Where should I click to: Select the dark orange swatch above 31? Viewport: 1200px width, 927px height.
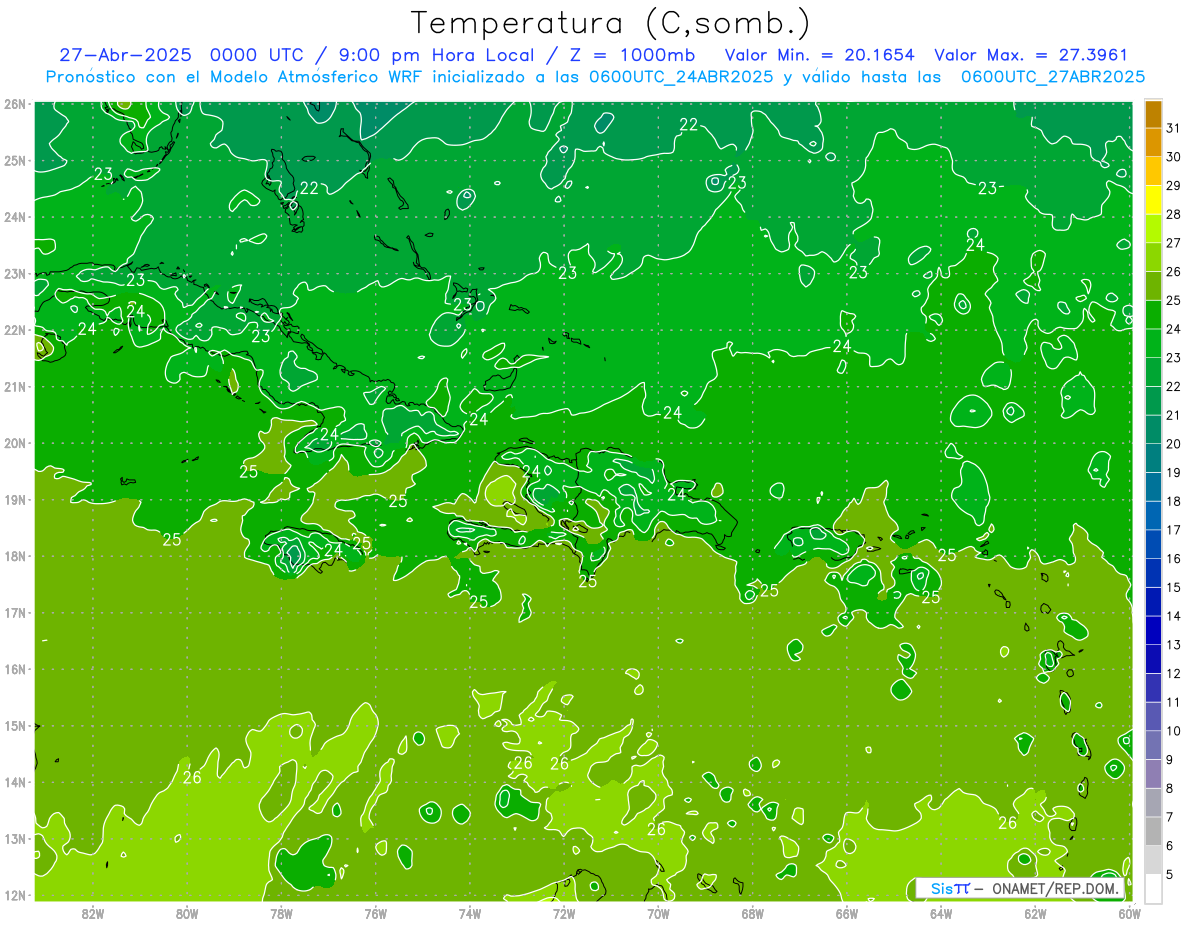pos(1153,115)
